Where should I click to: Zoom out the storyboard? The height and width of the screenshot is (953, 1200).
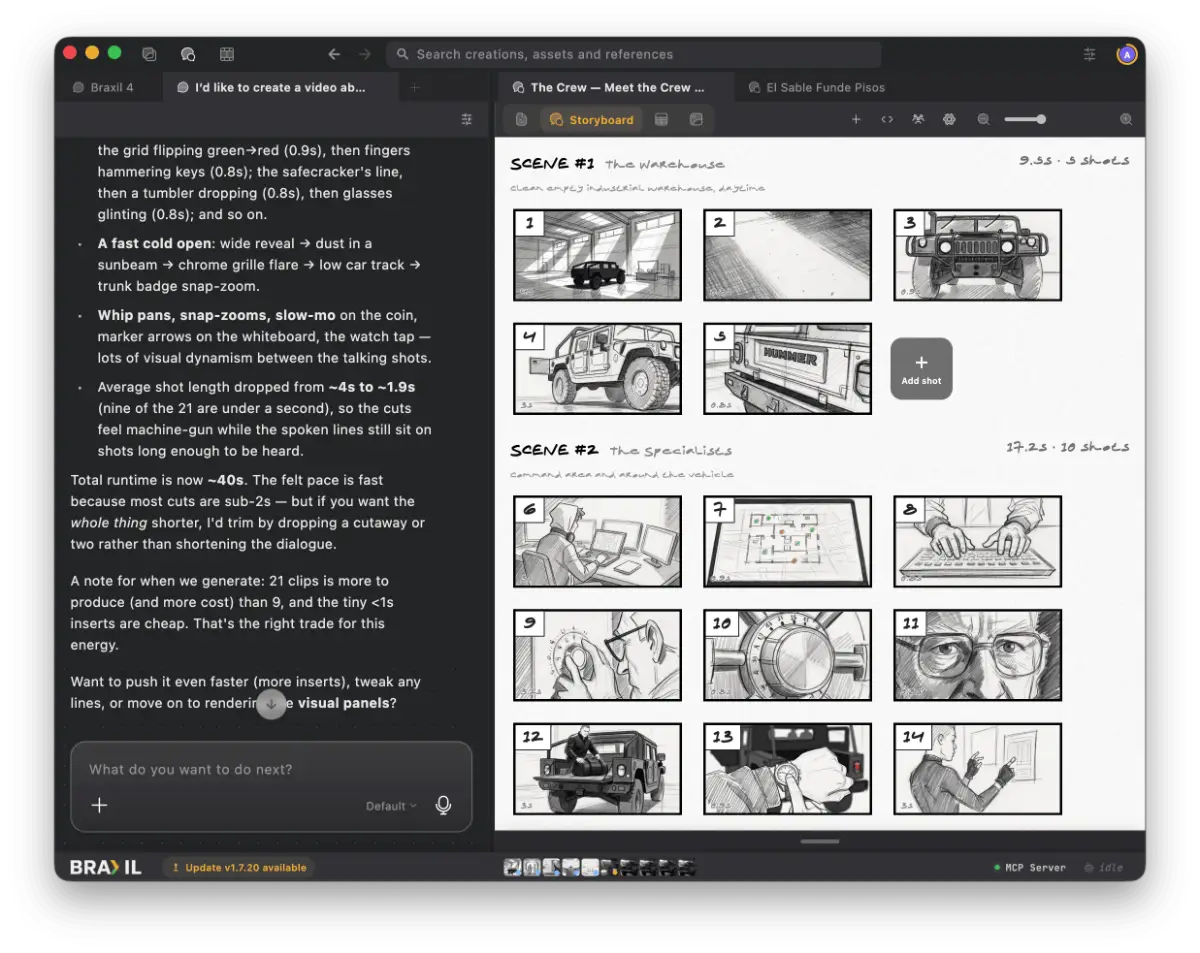(983, 119)
